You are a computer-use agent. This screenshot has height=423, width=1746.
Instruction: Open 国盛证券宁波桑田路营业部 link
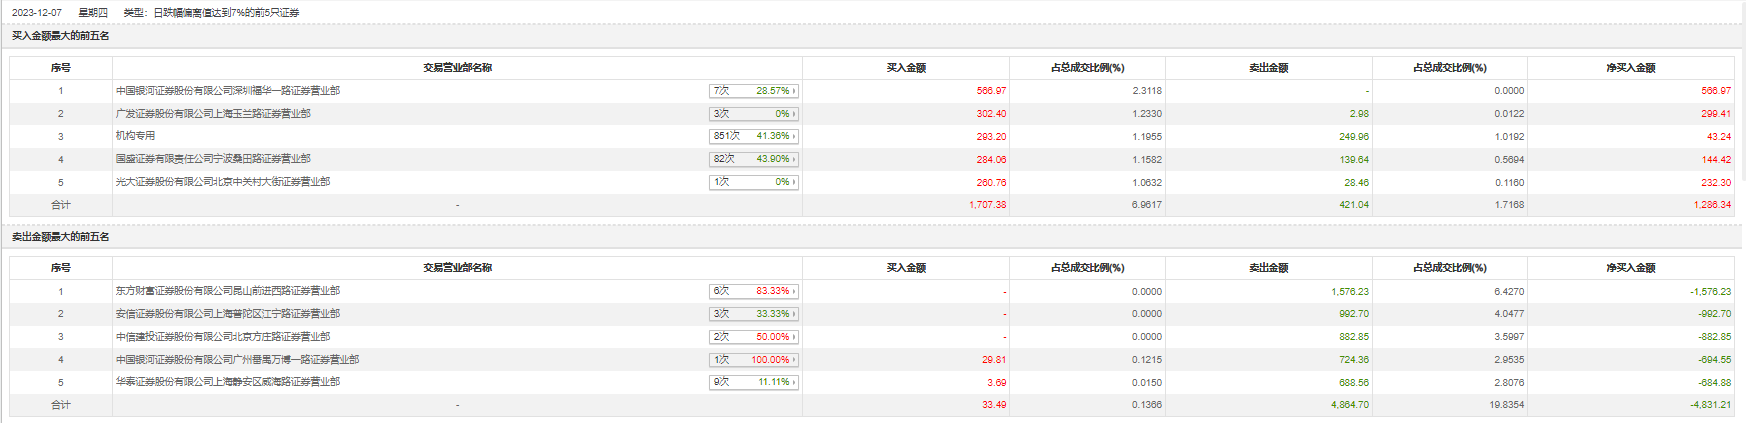tap(212, 159)
